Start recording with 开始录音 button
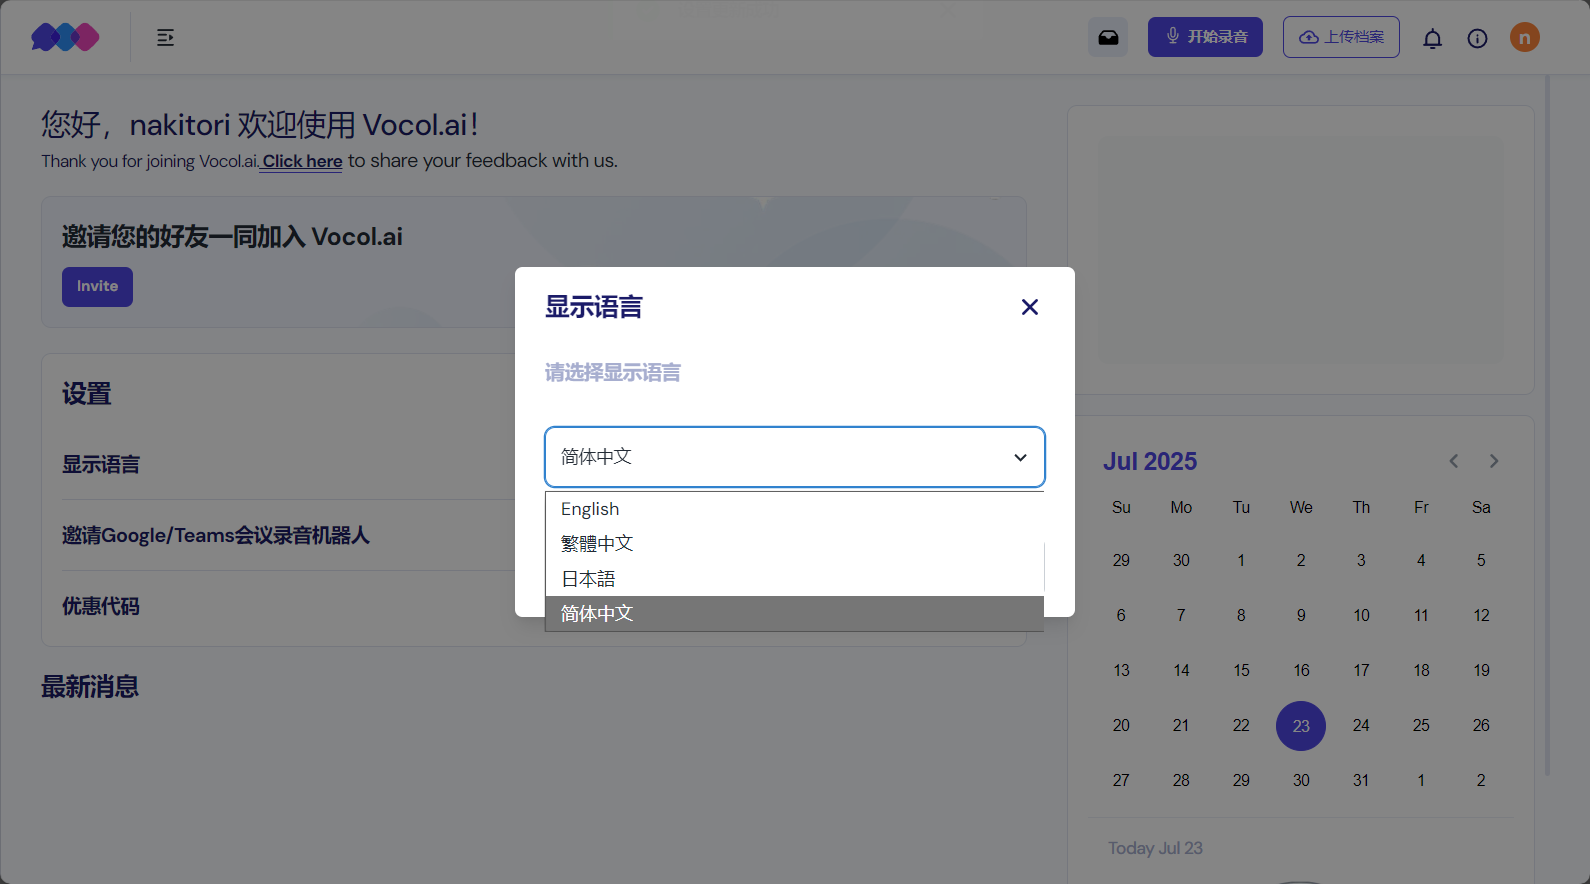The width and height of the screenshot is (1590, 884). (x=1205, y=37)
